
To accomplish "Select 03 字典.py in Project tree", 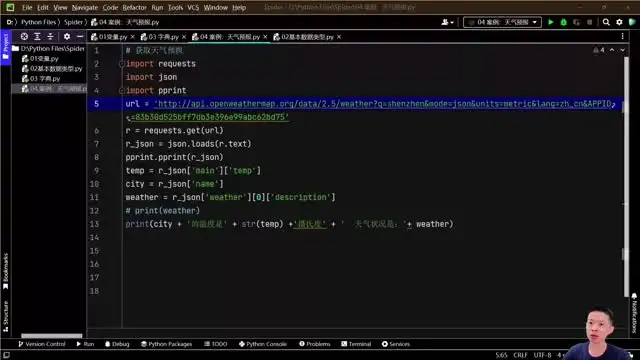I will pyautogui.click(x=41, y=78).
